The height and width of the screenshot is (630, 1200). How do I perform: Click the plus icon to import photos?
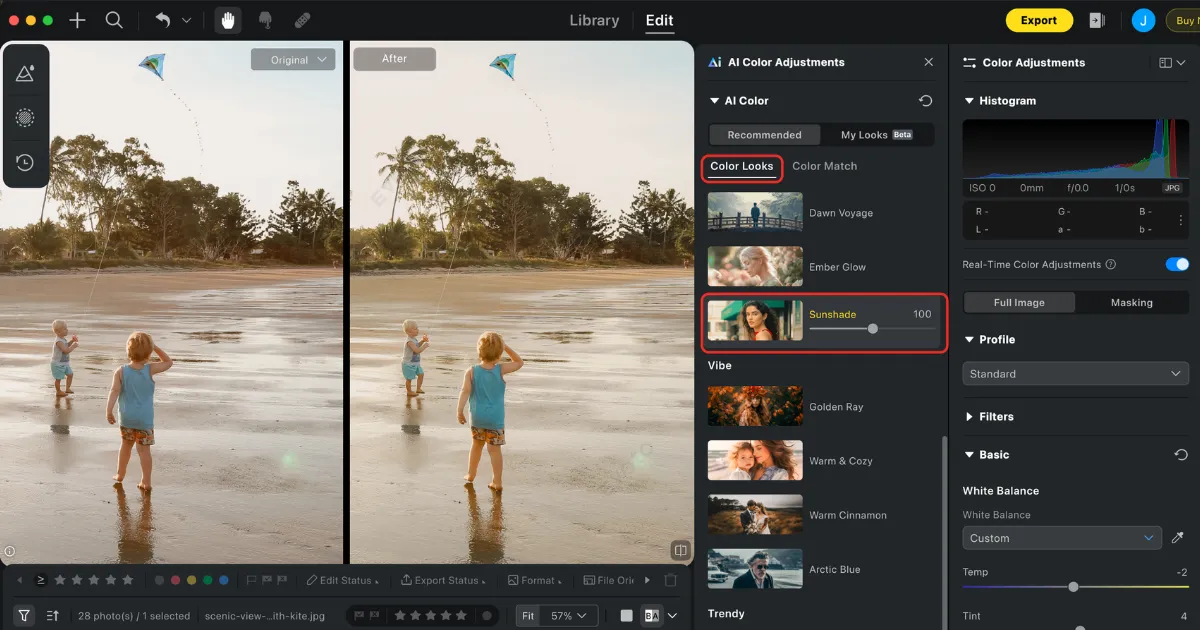pos(77,20)
